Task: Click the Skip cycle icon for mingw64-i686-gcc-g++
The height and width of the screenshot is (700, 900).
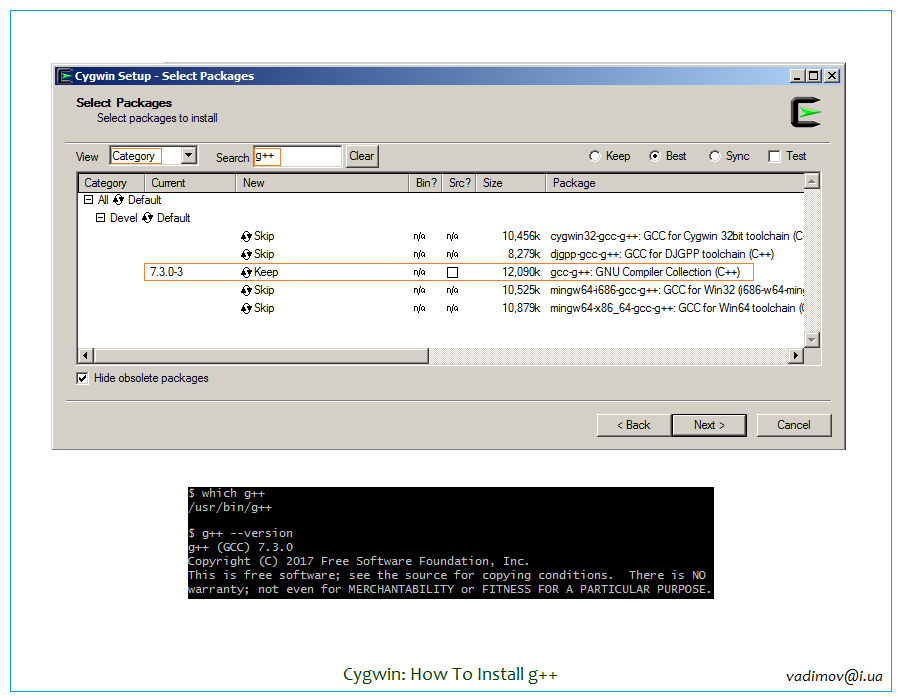Action: tap(246, 290)
